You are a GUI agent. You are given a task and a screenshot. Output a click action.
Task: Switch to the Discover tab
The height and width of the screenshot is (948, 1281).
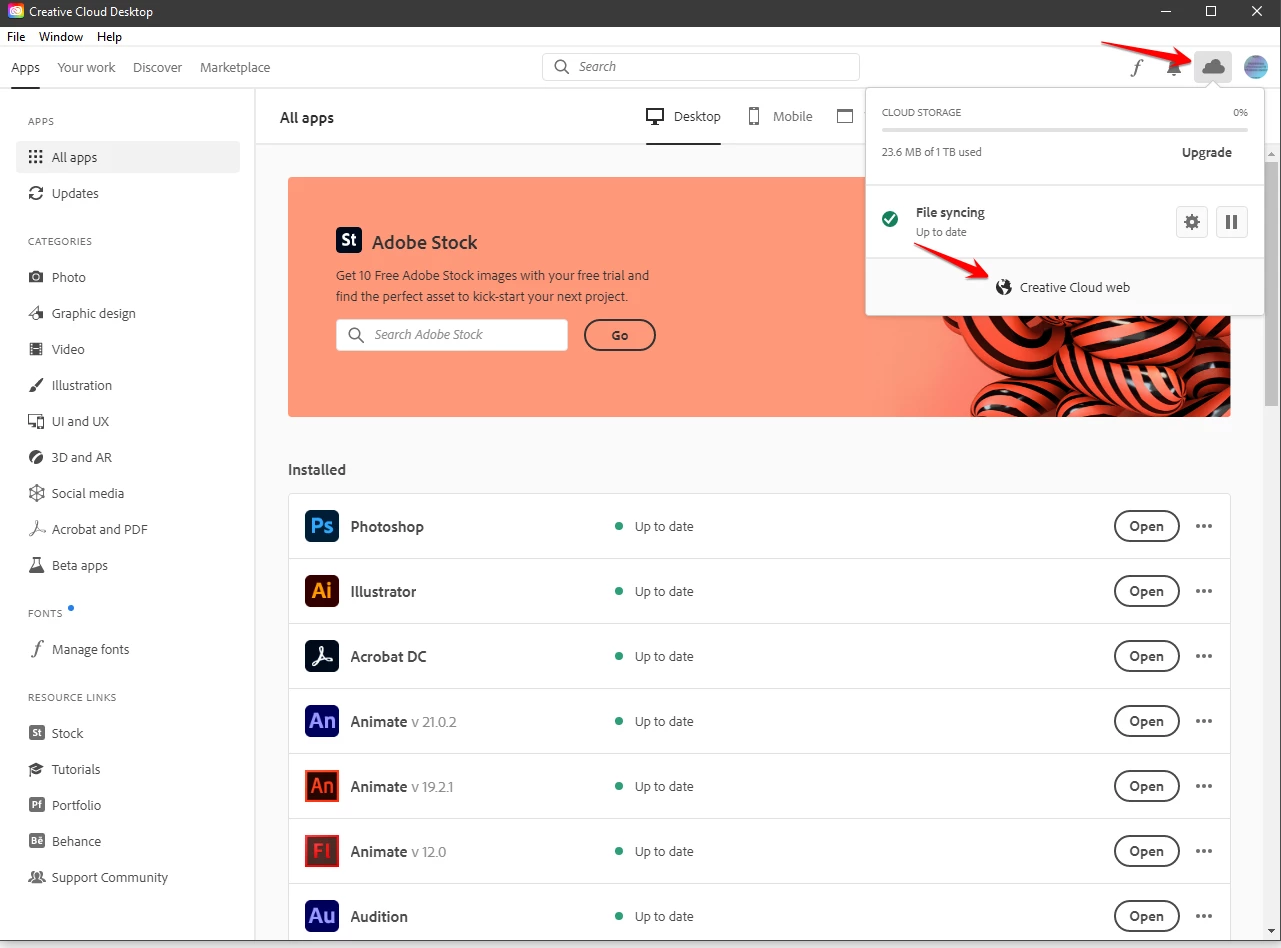click(158, 68)
